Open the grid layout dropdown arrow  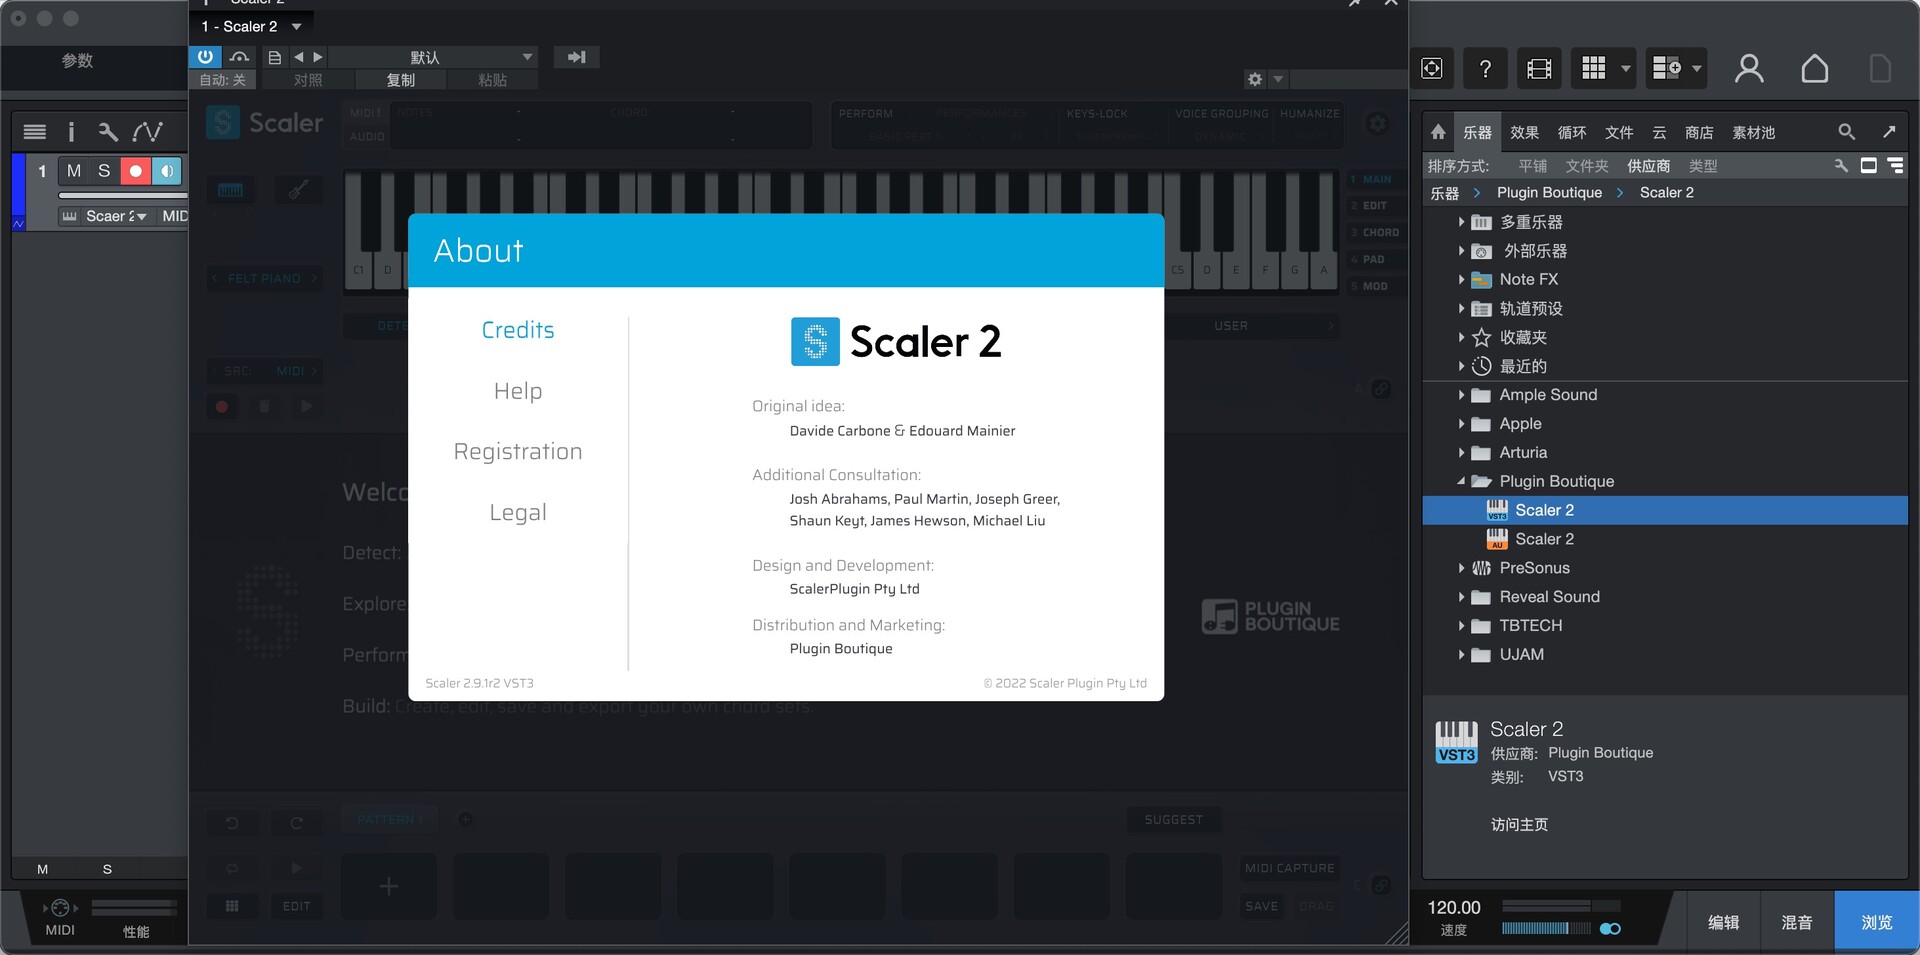(x=1626, y=68)
